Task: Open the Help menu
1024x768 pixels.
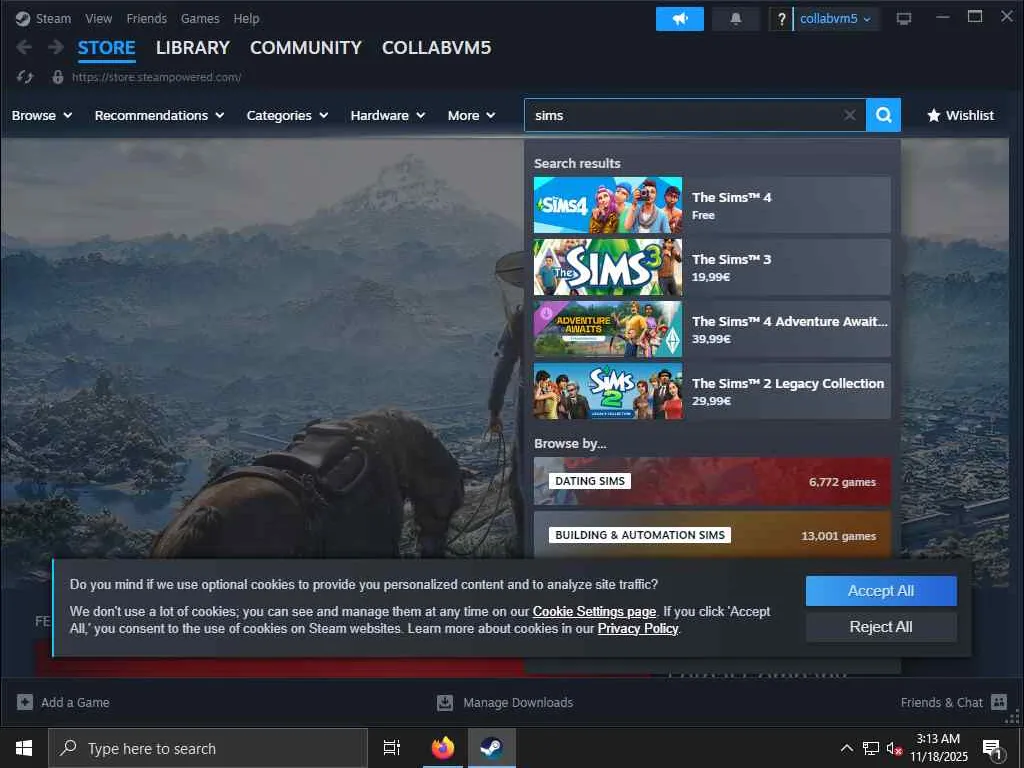Action: point(246,18)
